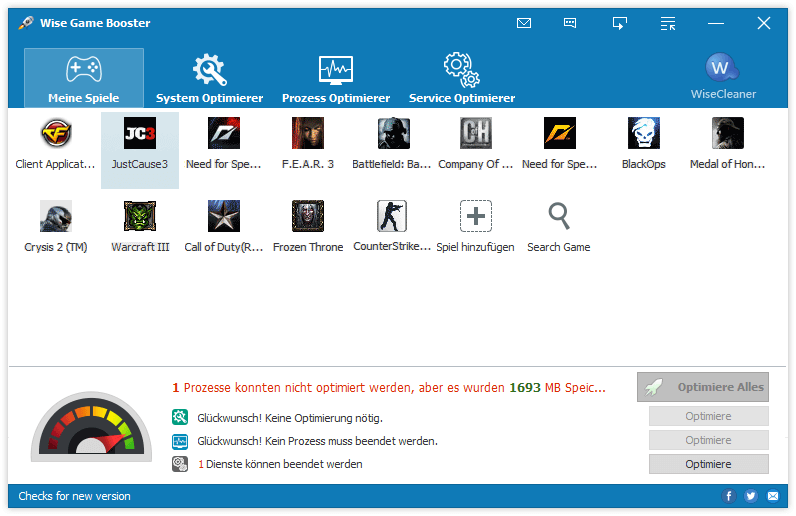Open the Client Application game icon
The image size is (796, 516).
tap(56, 133)
